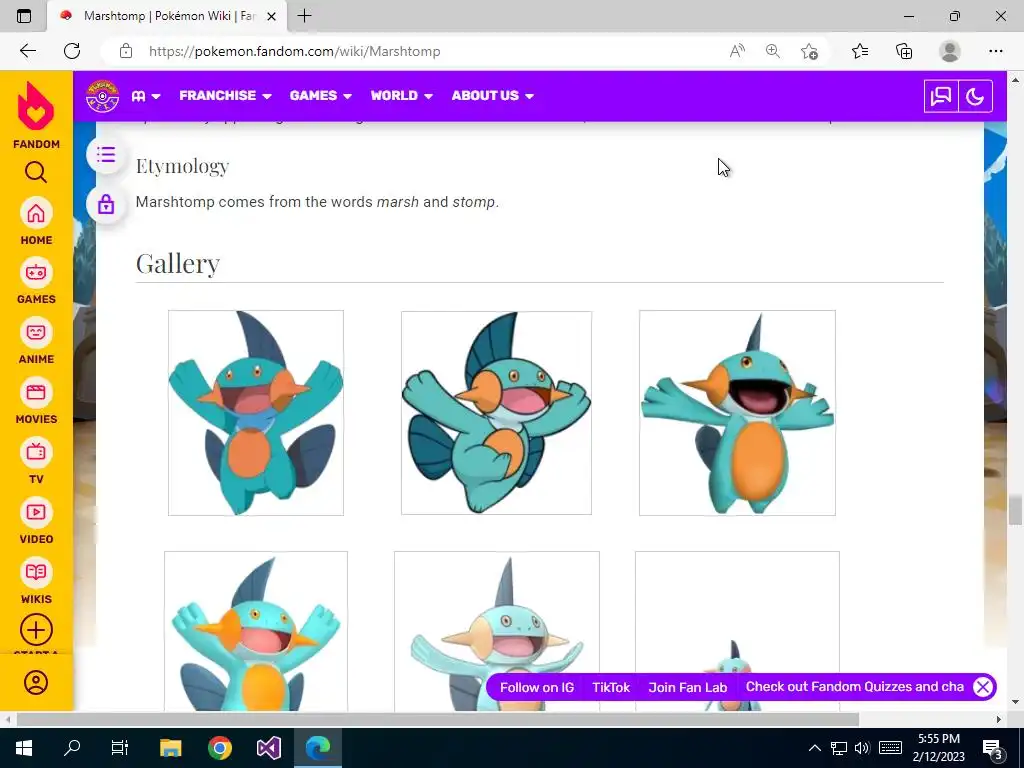Toggle dark mode with moon icon
The width and height of the screenshot is (1024, 768).
pos(975,97)
